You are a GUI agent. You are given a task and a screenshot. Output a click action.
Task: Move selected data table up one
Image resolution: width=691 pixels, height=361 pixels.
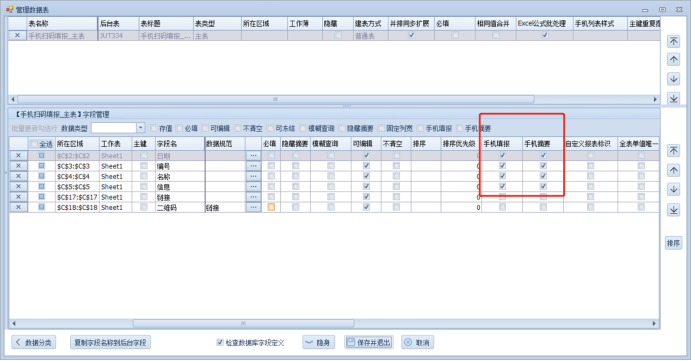(x=673, y=60)
